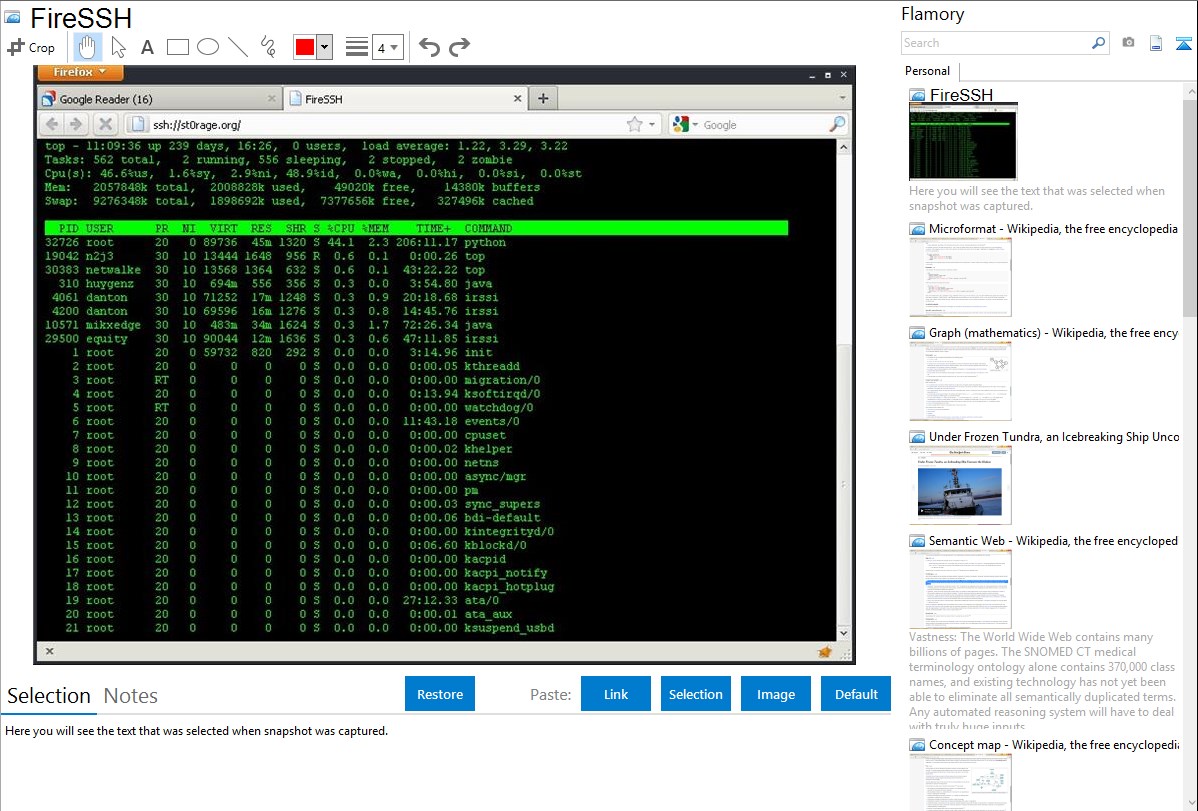Click the terminal scrollbar up arrow

(x=843, y=147)
